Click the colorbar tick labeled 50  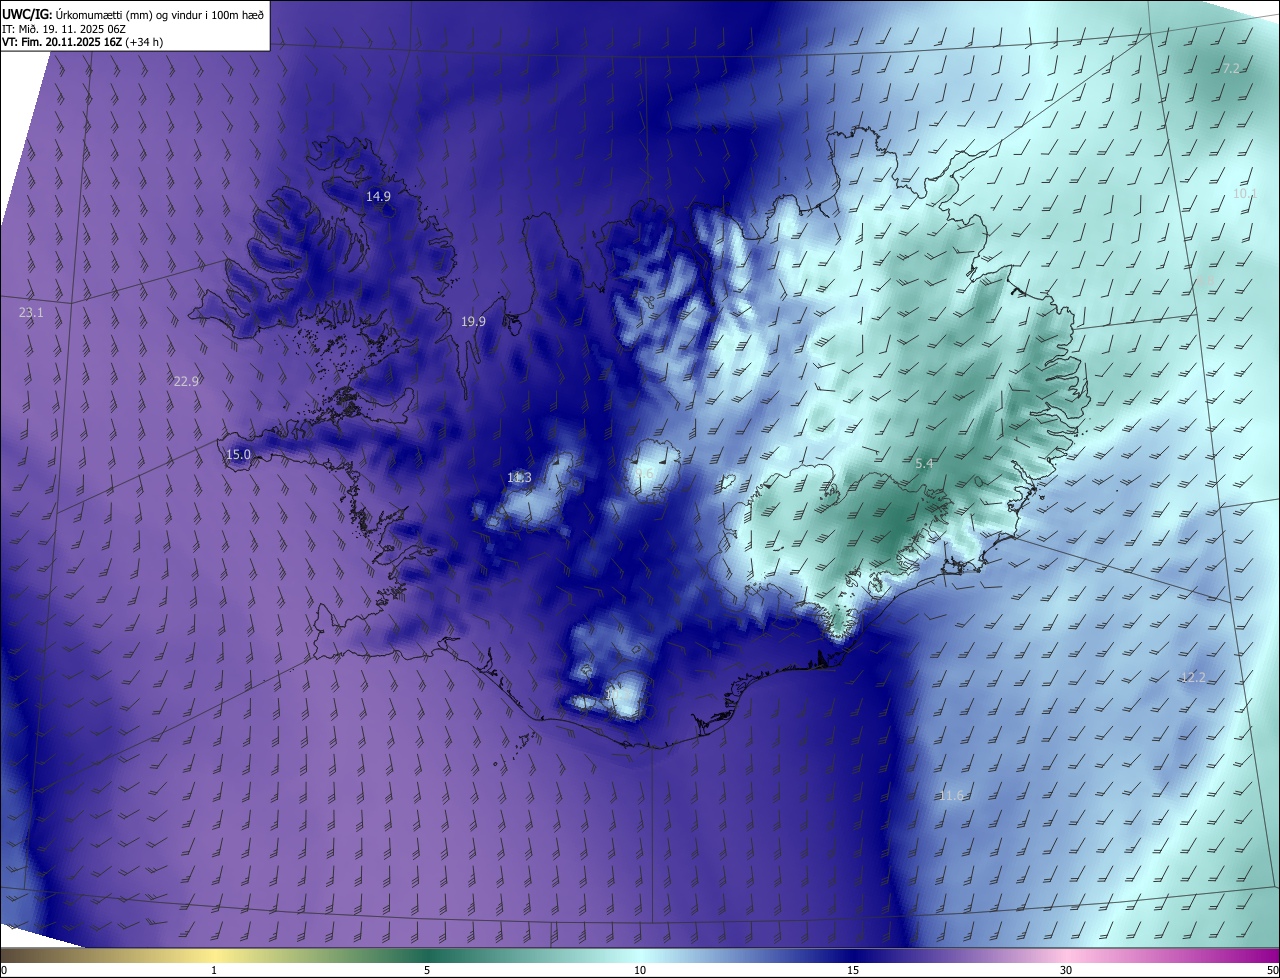(x=1272, y=970)
